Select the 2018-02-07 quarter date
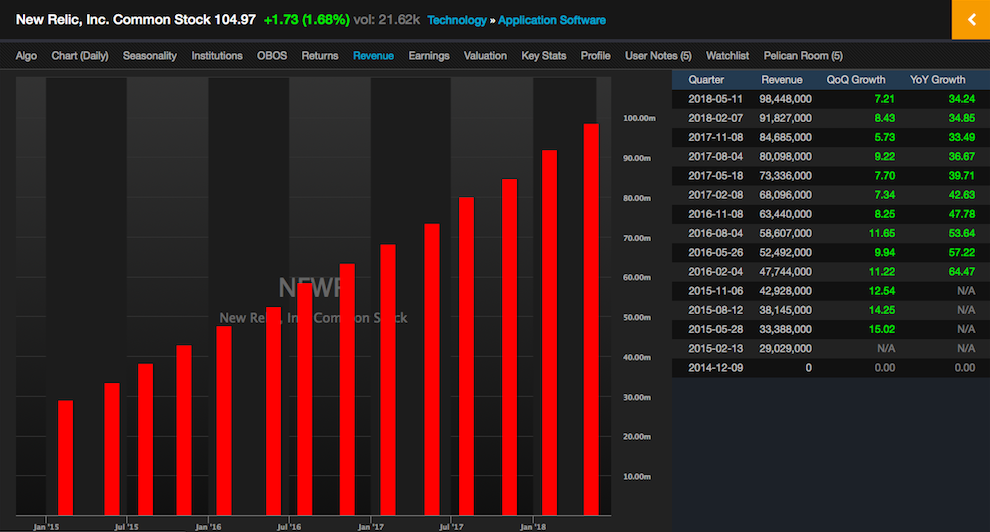 [x=715, y=118]
